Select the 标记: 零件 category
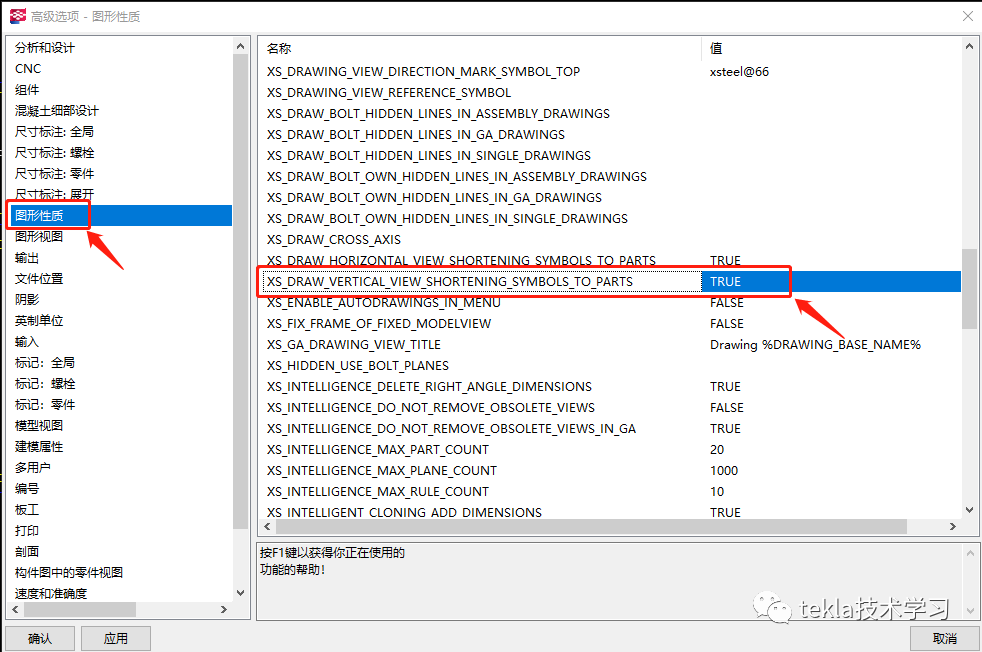Viewport: 982px width, 652px height. (45, 405)
